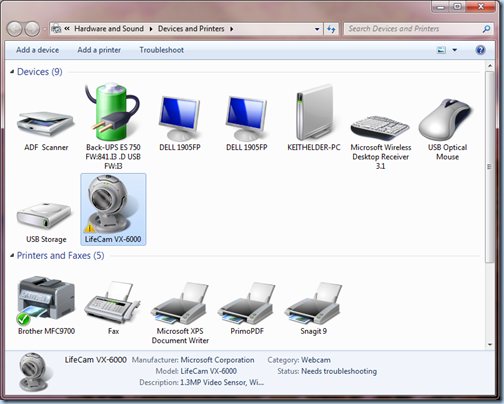The image size is (504, 404).
Task: Select the KEITHELDER-PC computer icon
Action: pos(315,112)
